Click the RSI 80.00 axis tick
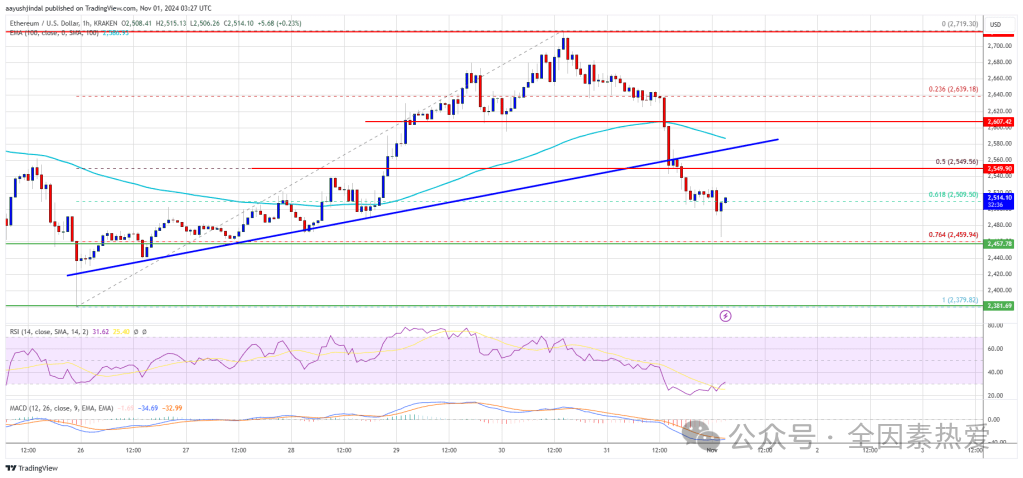 996,325
